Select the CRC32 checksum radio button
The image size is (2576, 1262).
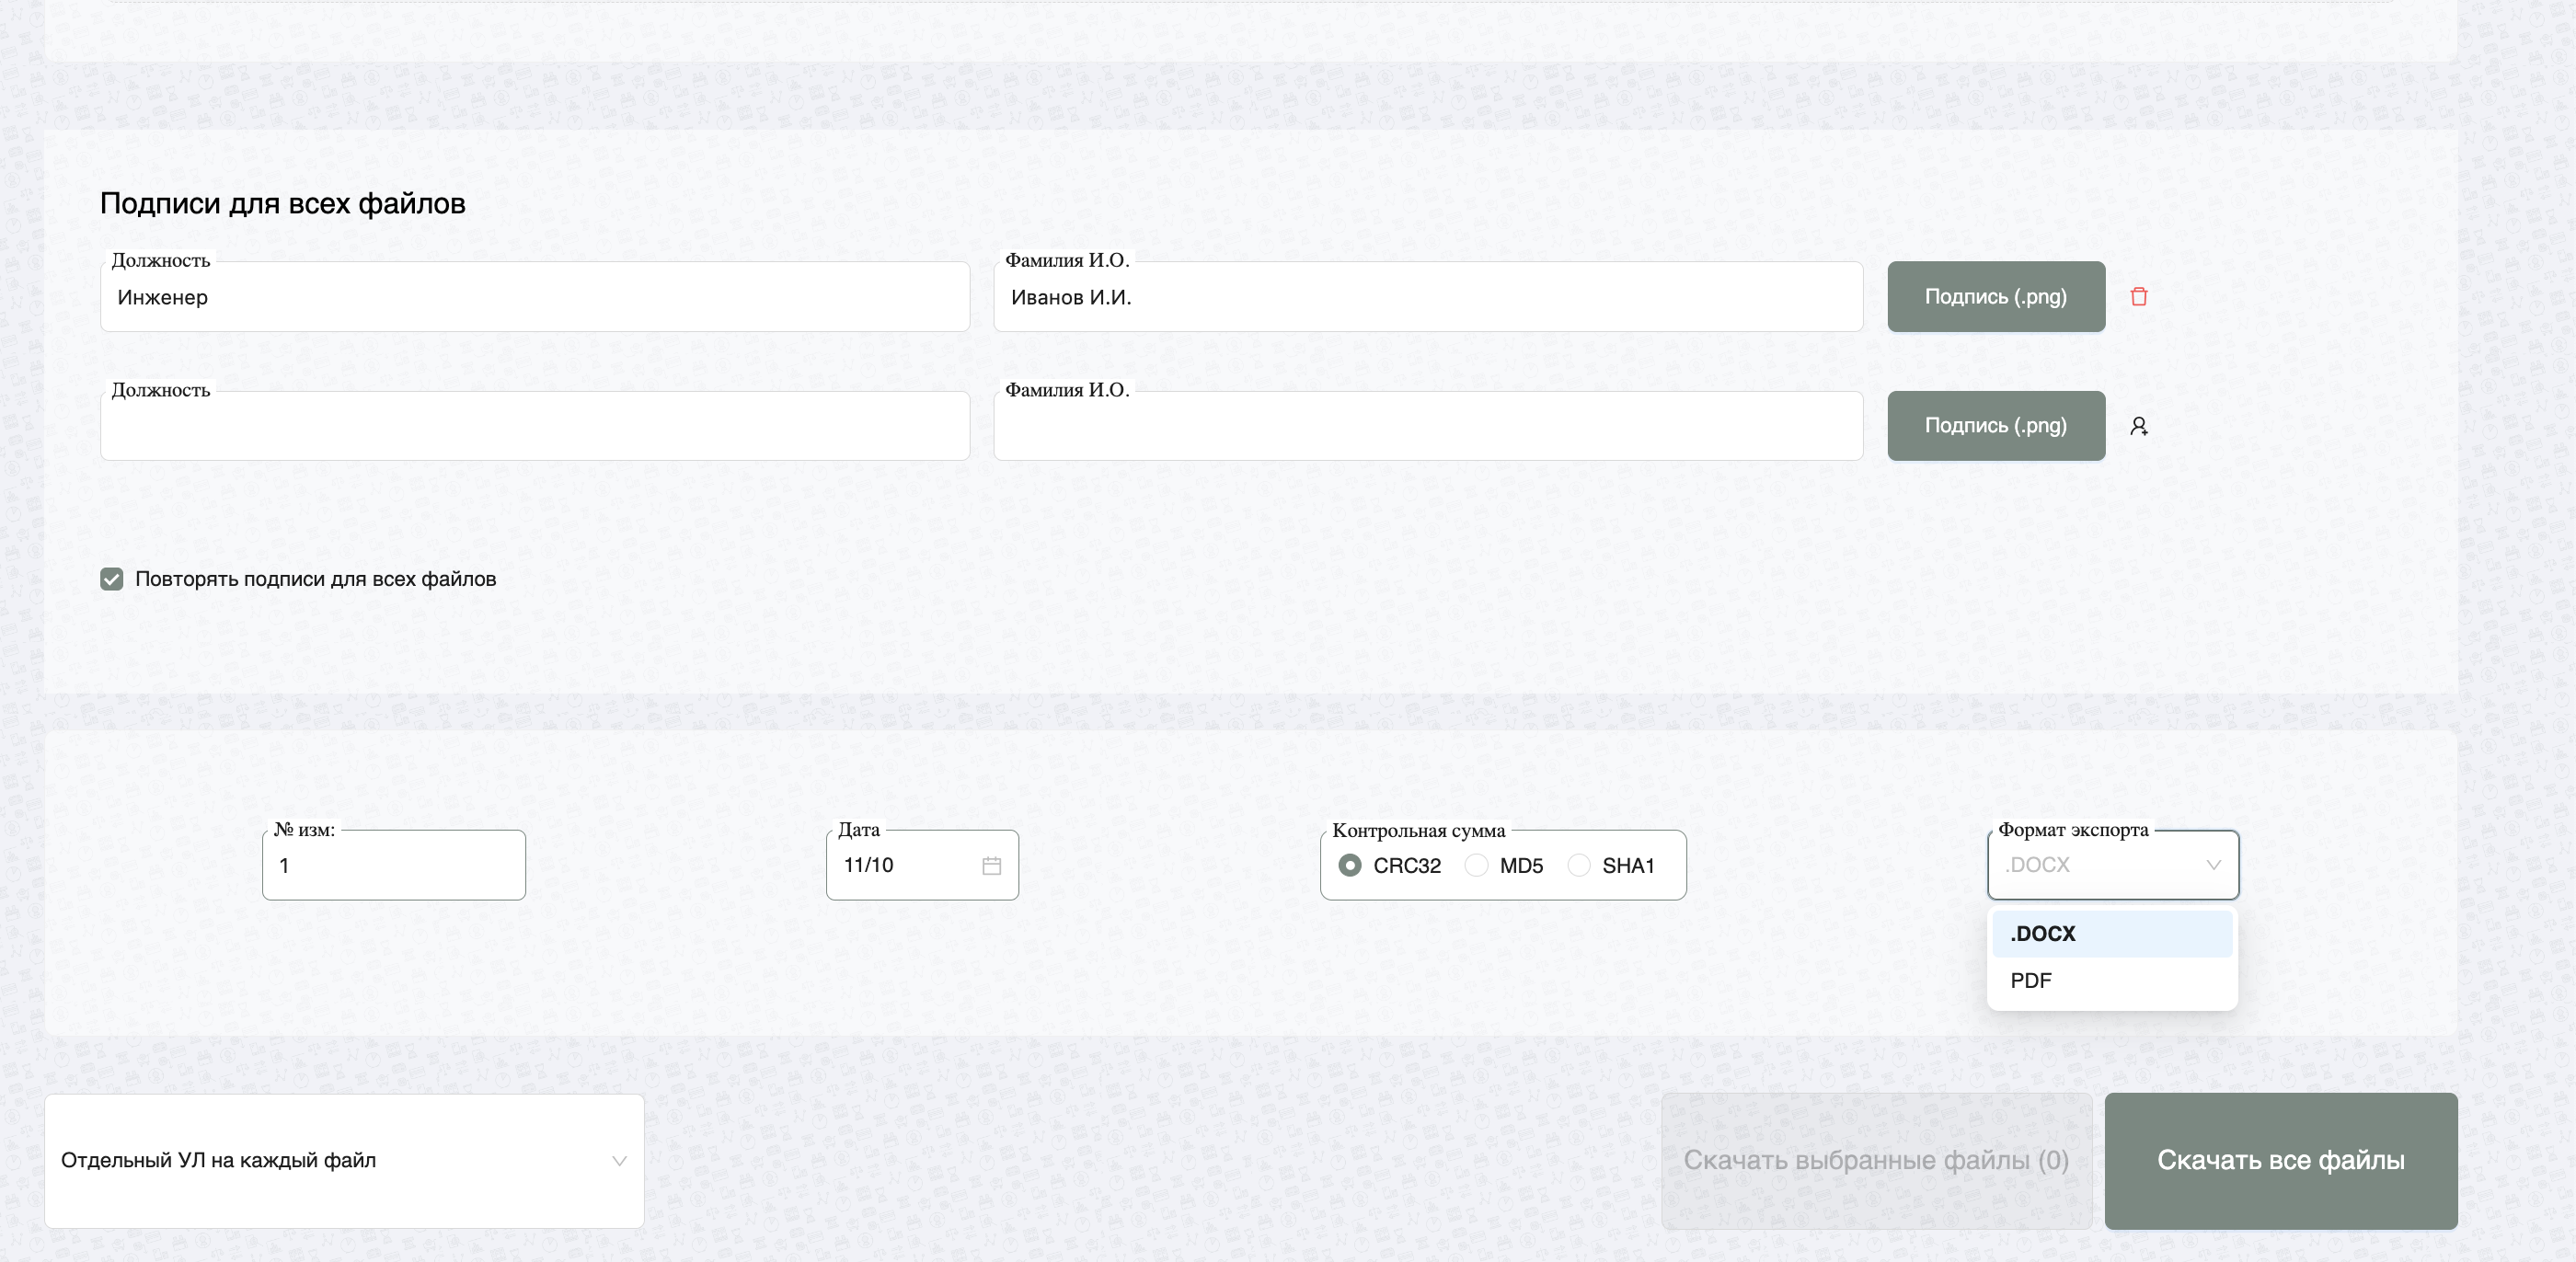pyautogui.click(x=1349, y=866)
